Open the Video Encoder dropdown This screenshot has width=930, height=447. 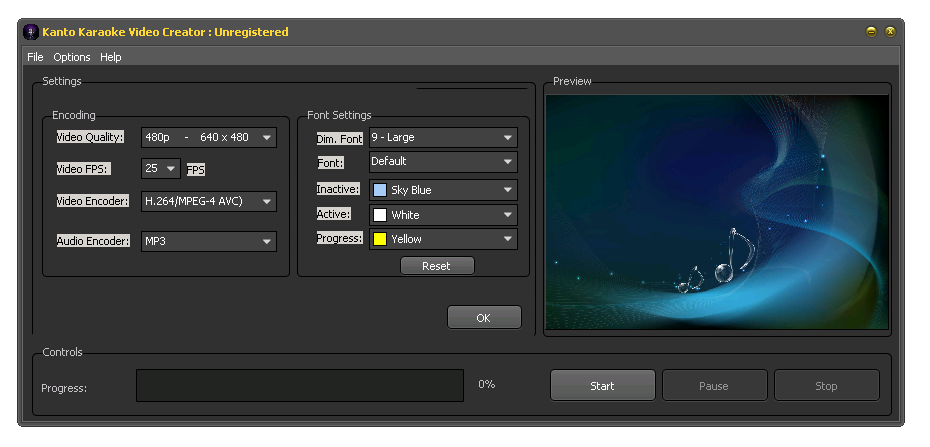pyautogui.click(x=209, y=201)
